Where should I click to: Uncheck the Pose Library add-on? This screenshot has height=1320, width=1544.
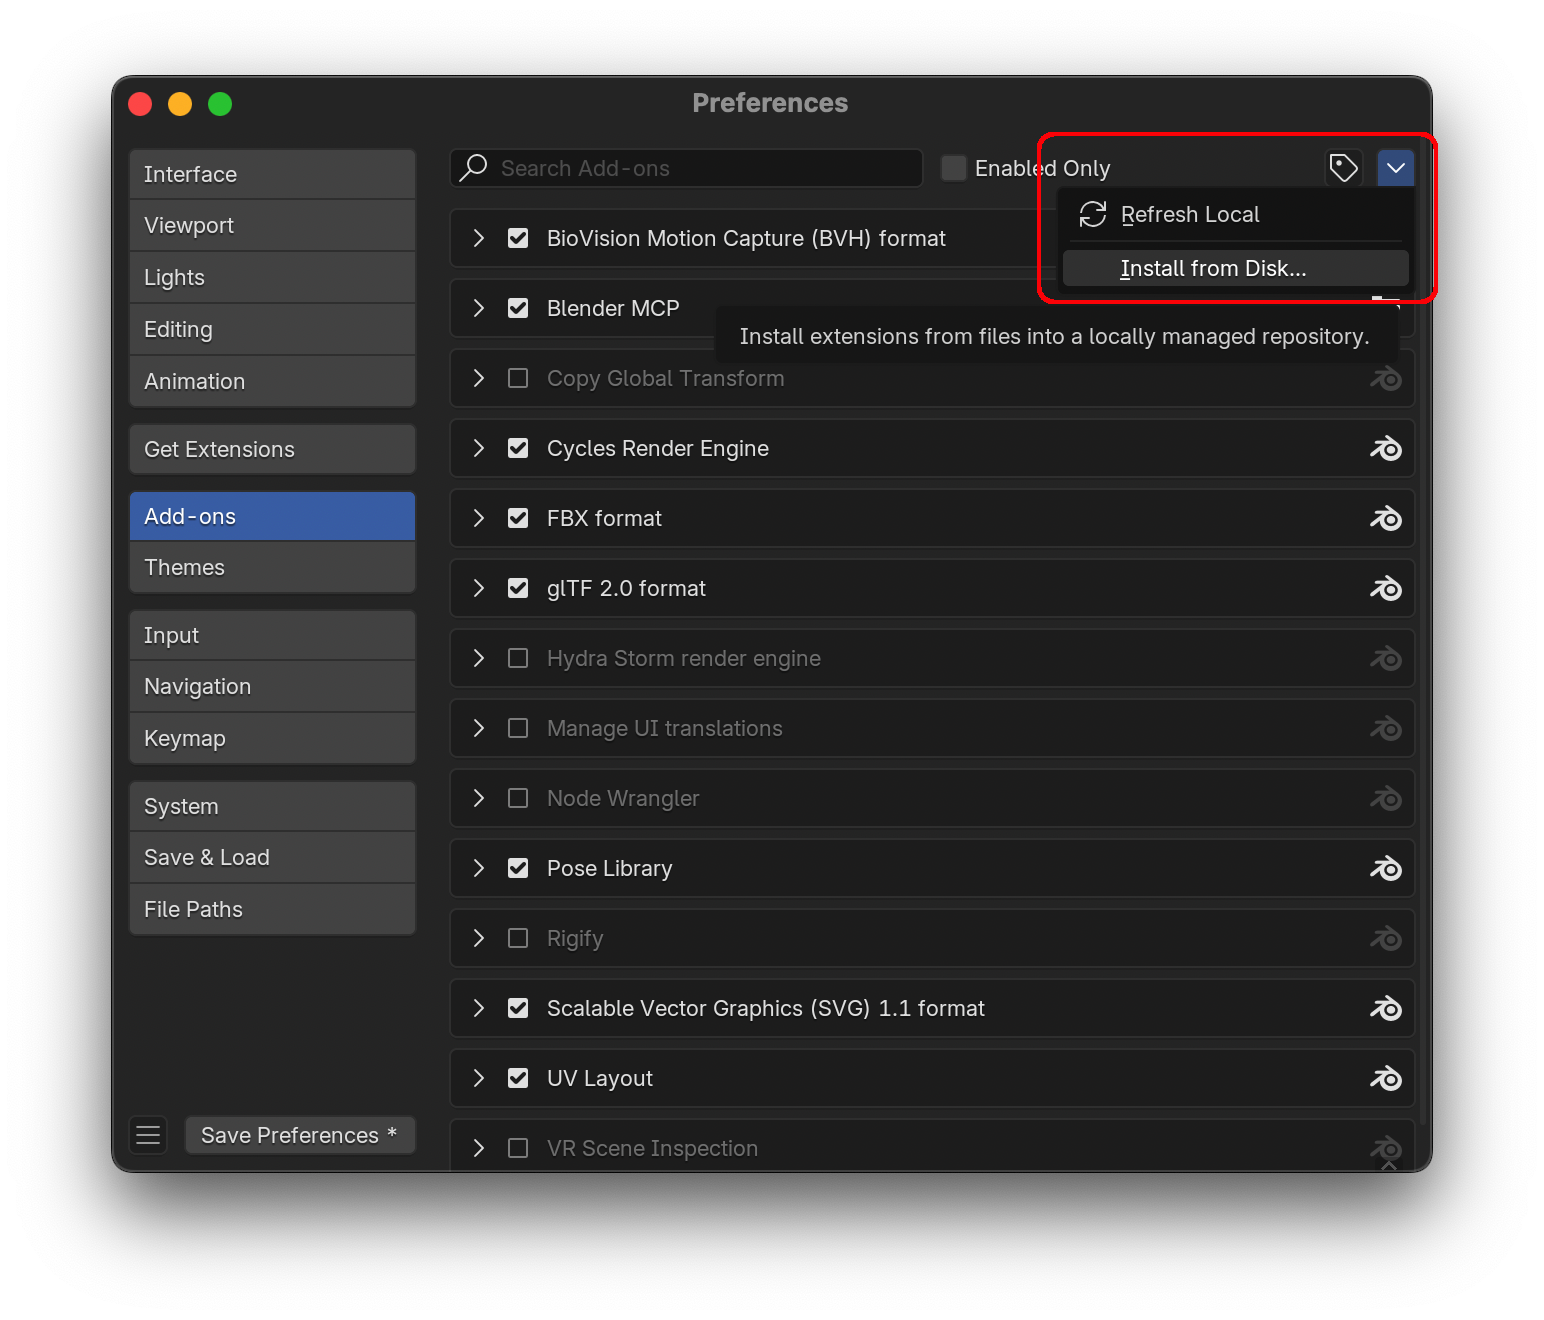(x=518, y=868)
